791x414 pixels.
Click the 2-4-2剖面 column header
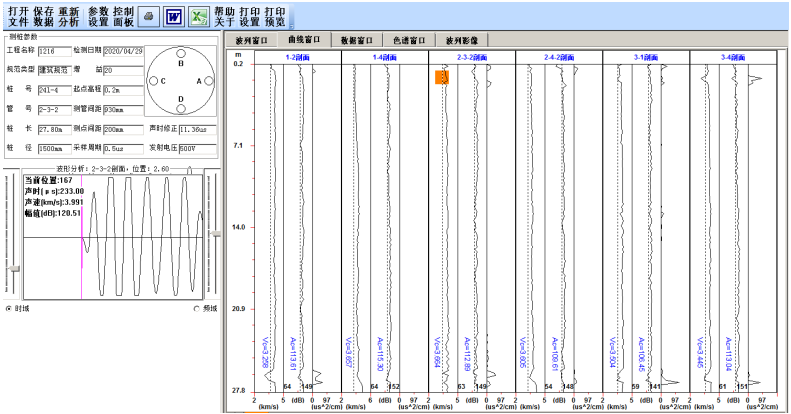pos(559,57)
